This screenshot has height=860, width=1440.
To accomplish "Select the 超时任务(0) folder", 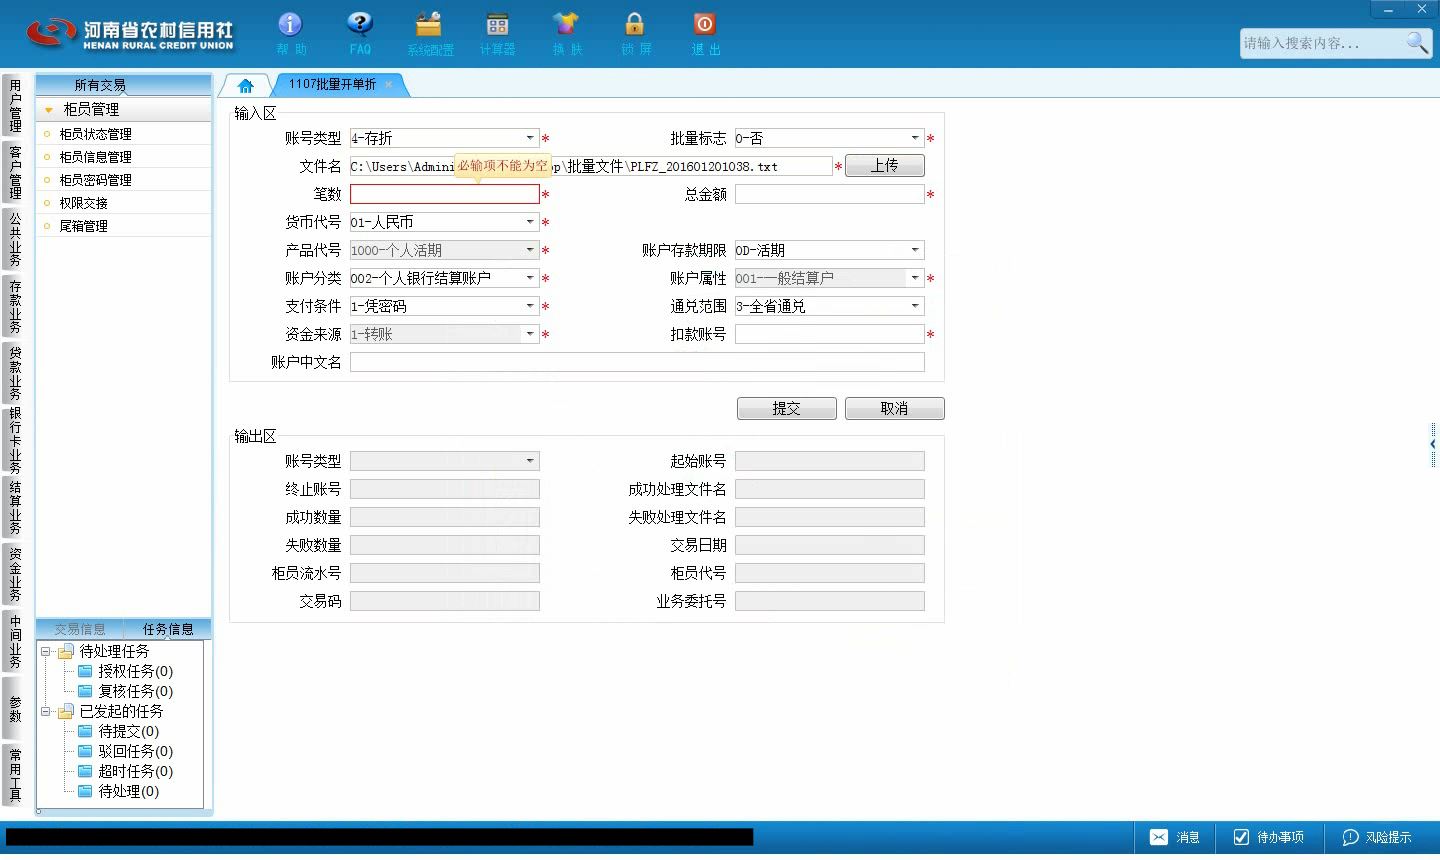I will pos(125,771).
